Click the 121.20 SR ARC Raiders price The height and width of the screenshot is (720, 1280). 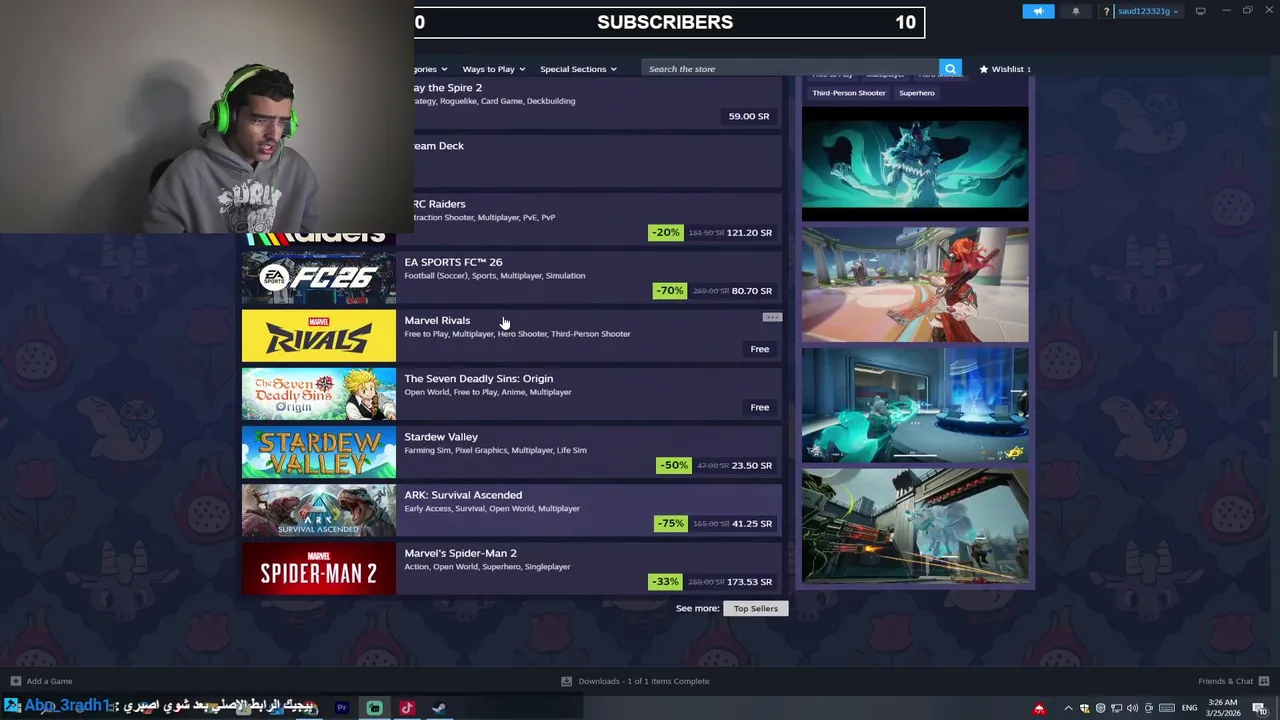pyautogui.click(x=749, y=233)
